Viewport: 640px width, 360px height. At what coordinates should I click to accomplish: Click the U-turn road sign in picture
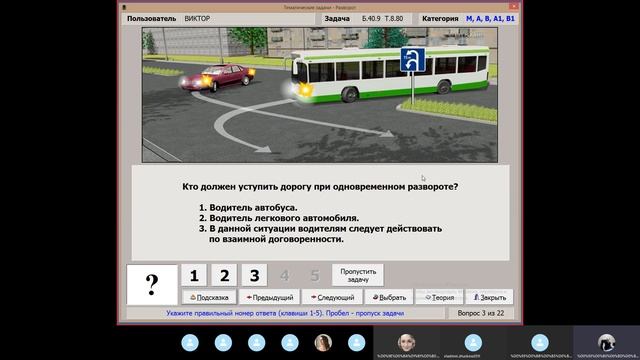tap(412, 60)
